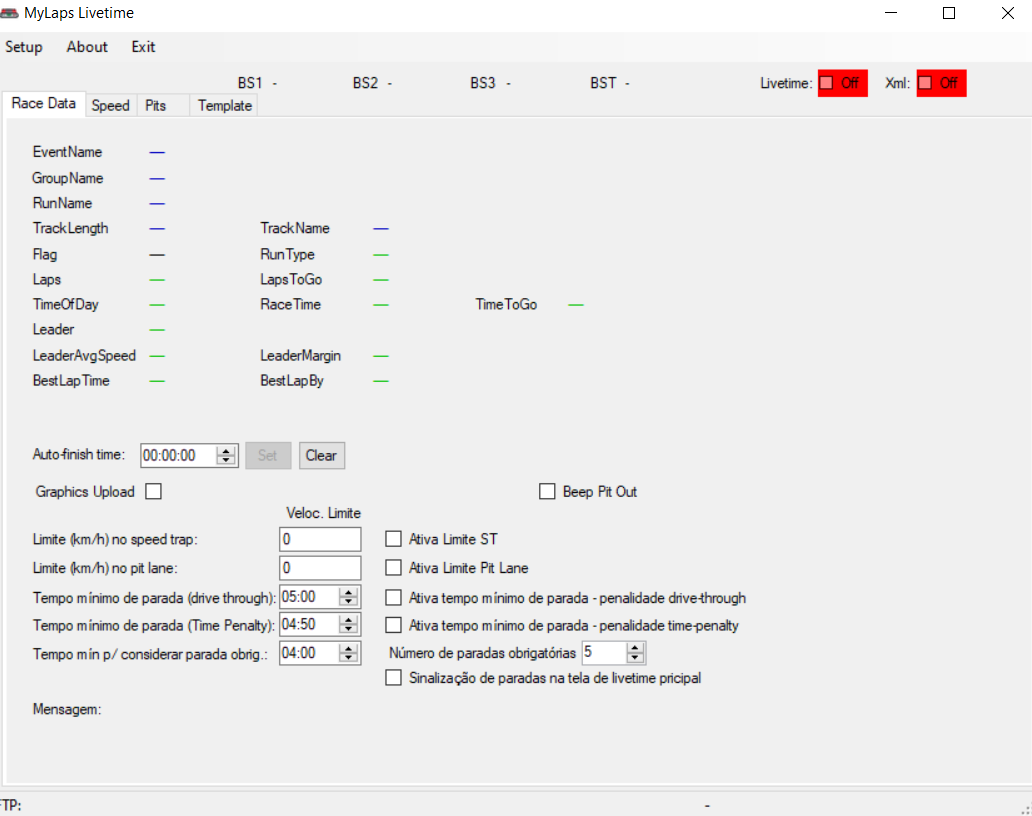Screen dimensions: 1032x816
Task: Click the EventName label
Action: 67,152
